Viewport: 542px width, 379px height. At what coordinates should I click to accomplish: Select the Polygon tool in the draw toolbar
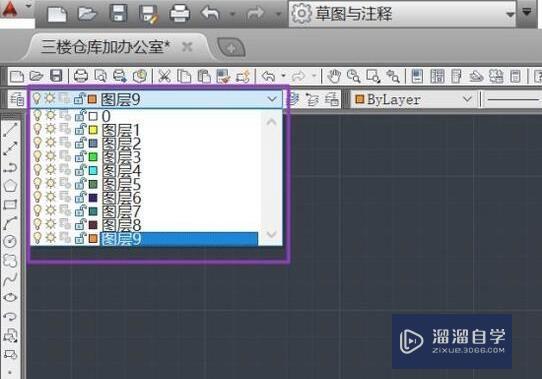pos(10,186)
